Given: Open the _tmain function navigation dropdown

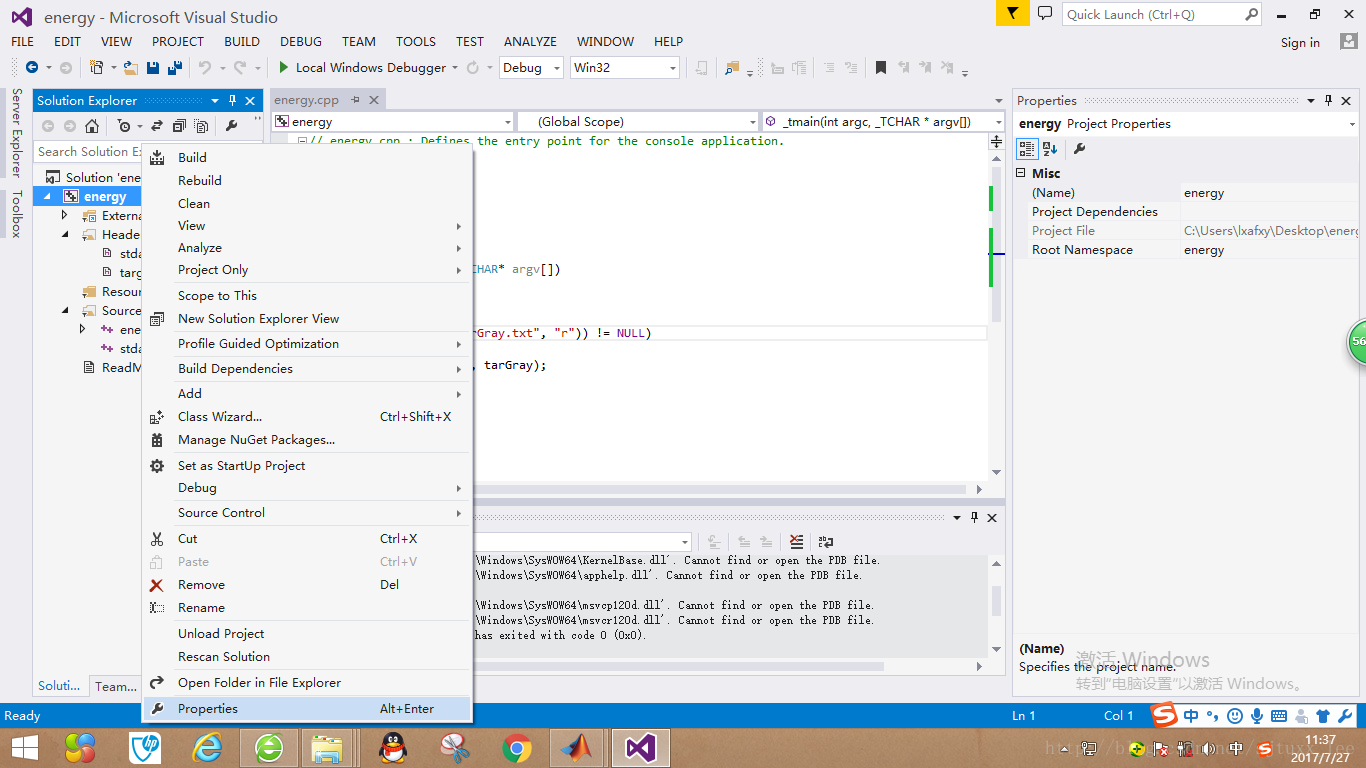Looking at the screenshot, I should tap(884, 121).
